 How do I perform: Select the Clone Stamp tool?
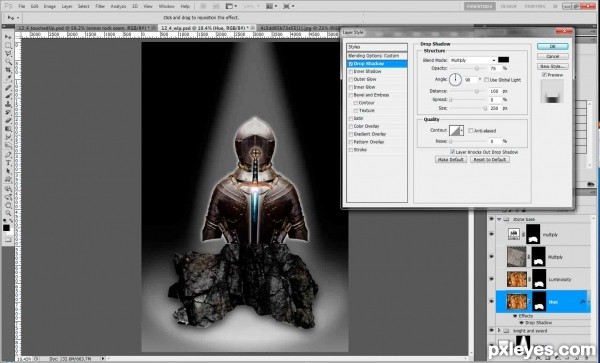[x=8, y=104]
